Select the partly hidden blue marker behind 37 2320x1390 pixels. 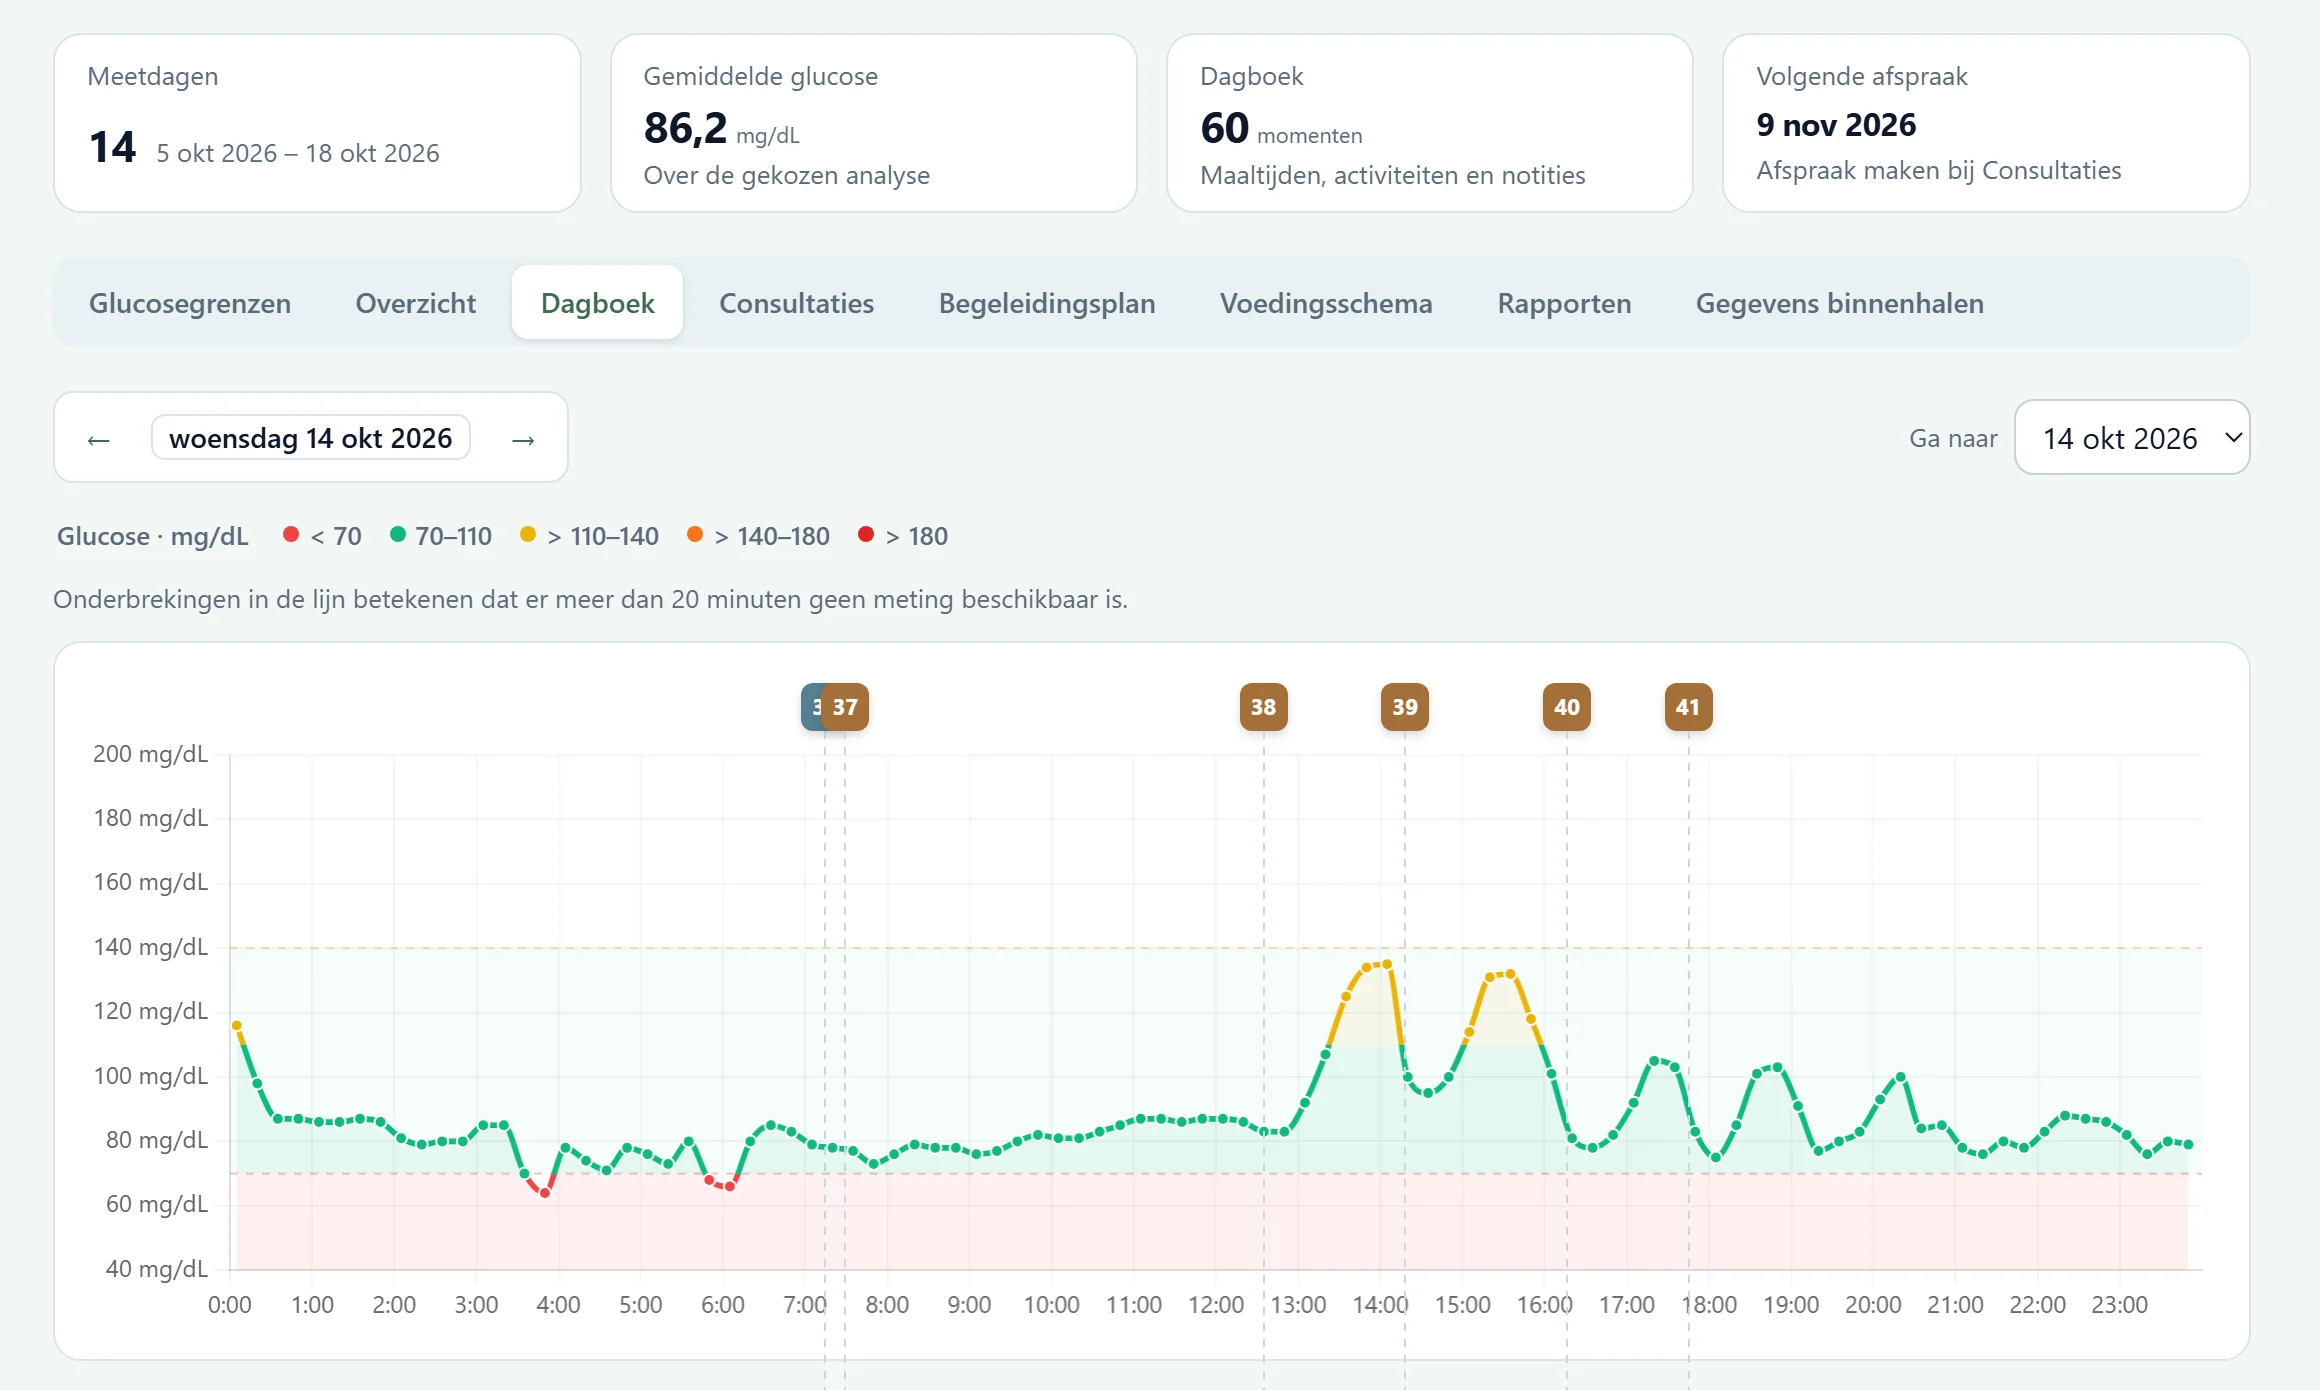tap(811, 707)
